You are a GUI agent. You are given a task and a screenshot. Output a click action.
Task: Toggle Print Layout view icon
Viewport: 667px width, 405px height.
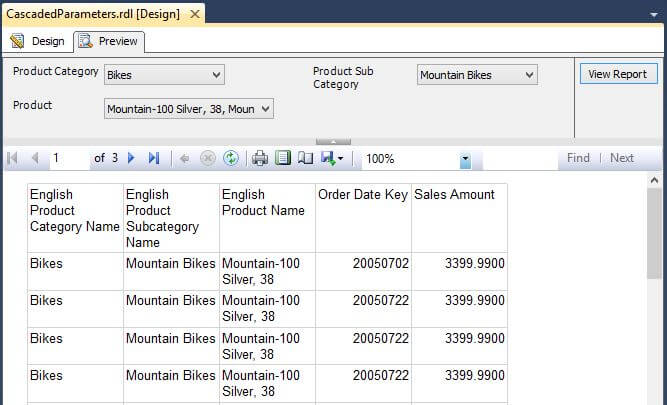click(283, 158)
